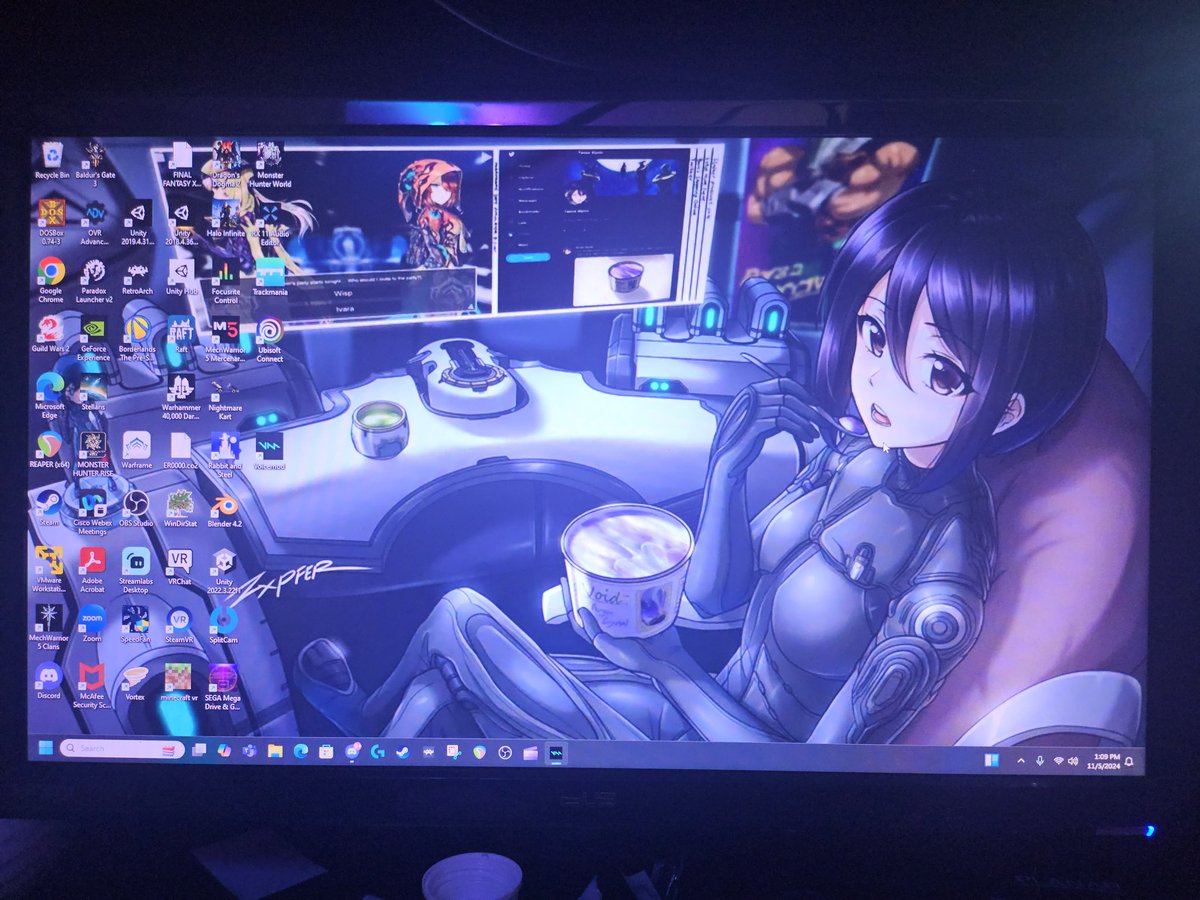
Task: Open File Explorer from taskbar
Action: pyautogui.click(x=275, y=750)
